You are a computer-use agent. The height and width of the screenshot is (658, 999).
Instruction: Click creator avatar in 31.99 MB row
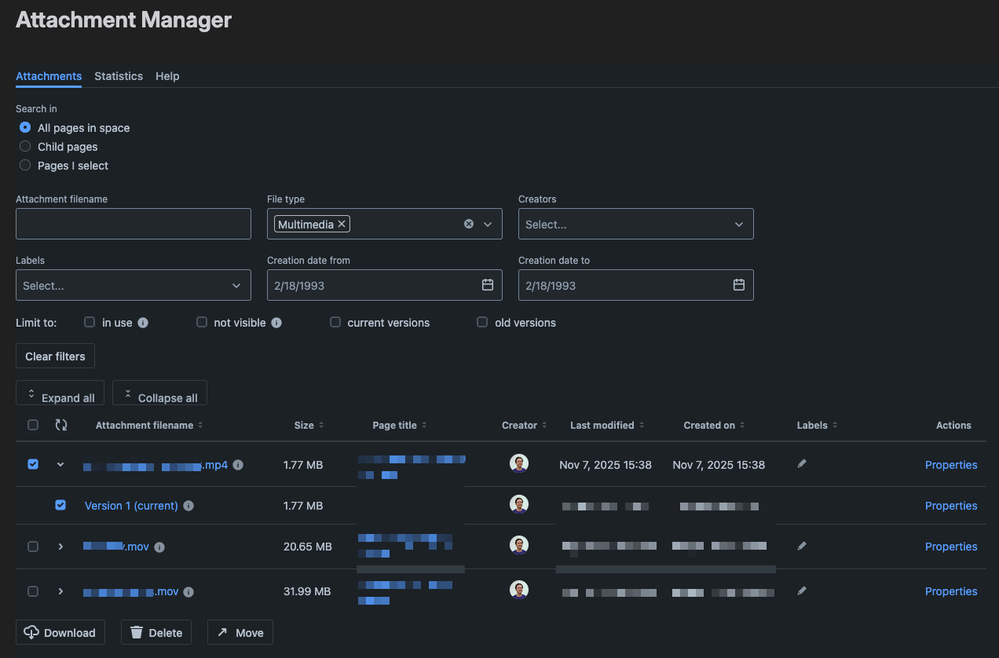519,590
